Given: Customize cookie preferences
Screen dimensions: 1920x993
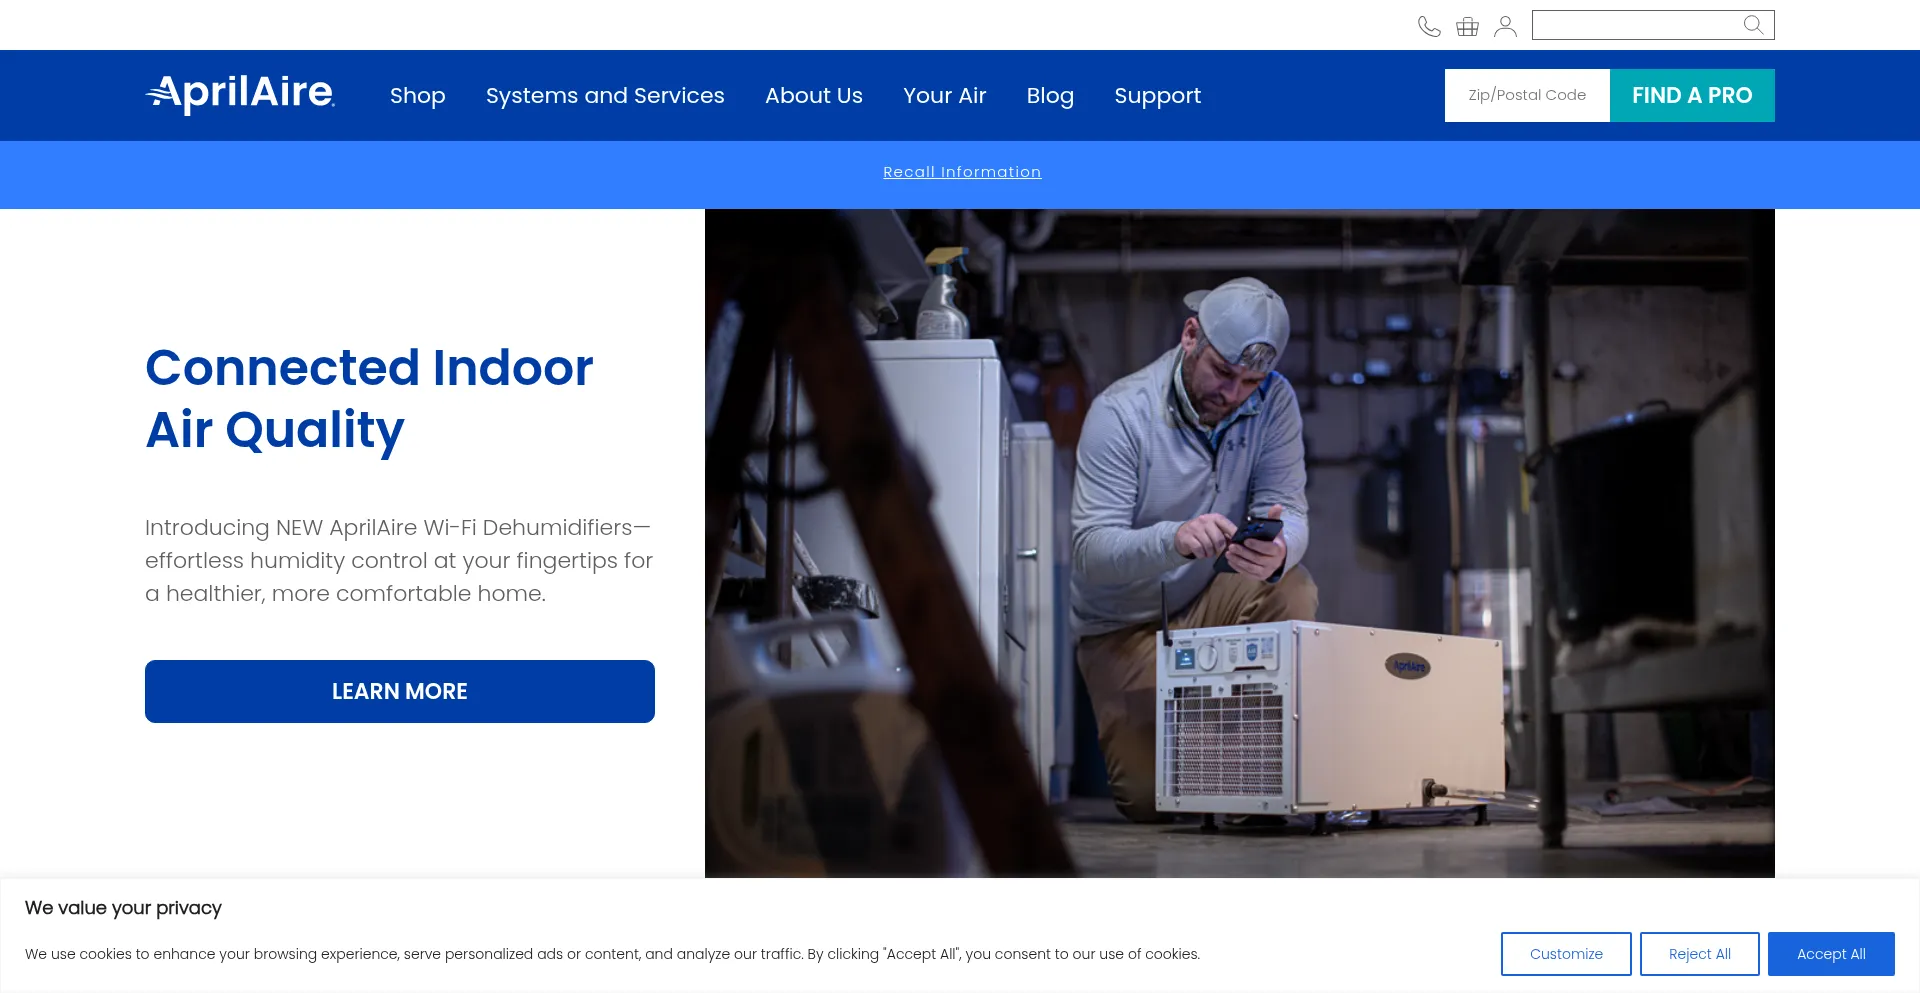Looking at the screenshot, I should tap(1565, 954).
